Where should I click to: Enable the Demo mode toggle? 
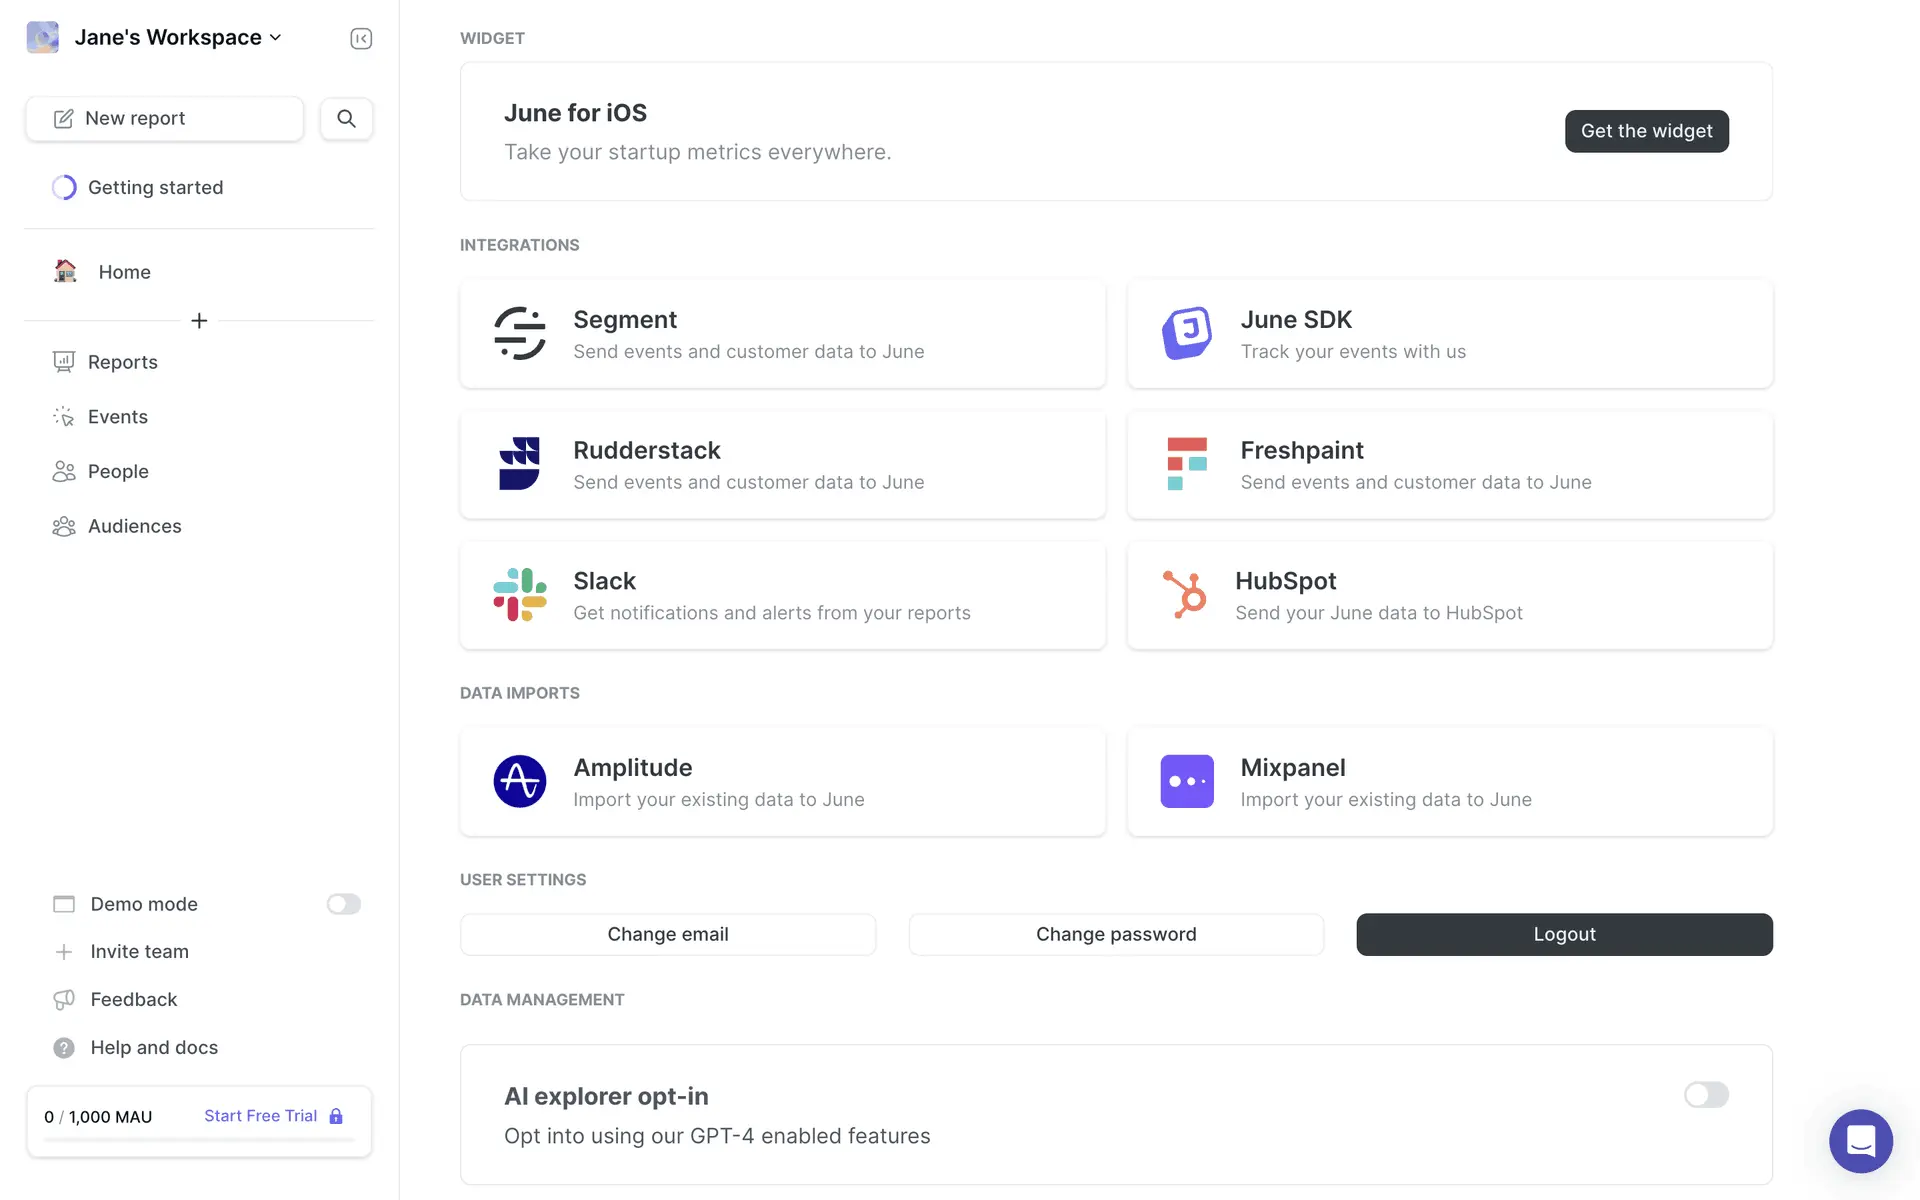tap(343, 904)
